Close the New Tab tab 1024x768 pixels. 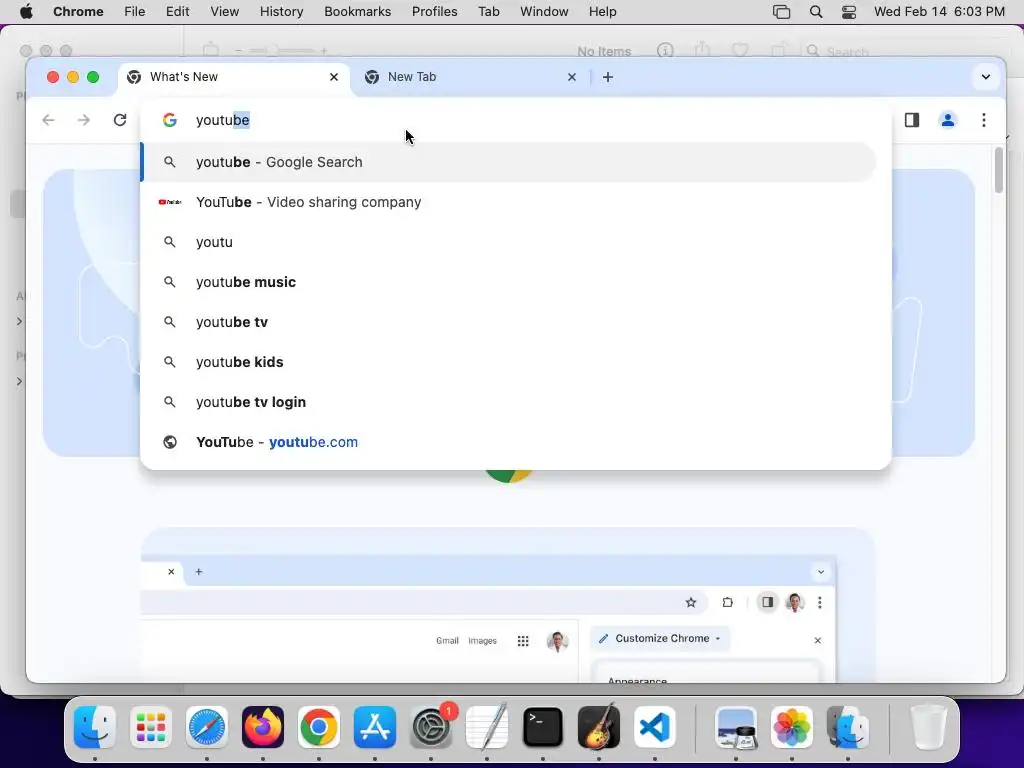572,77
